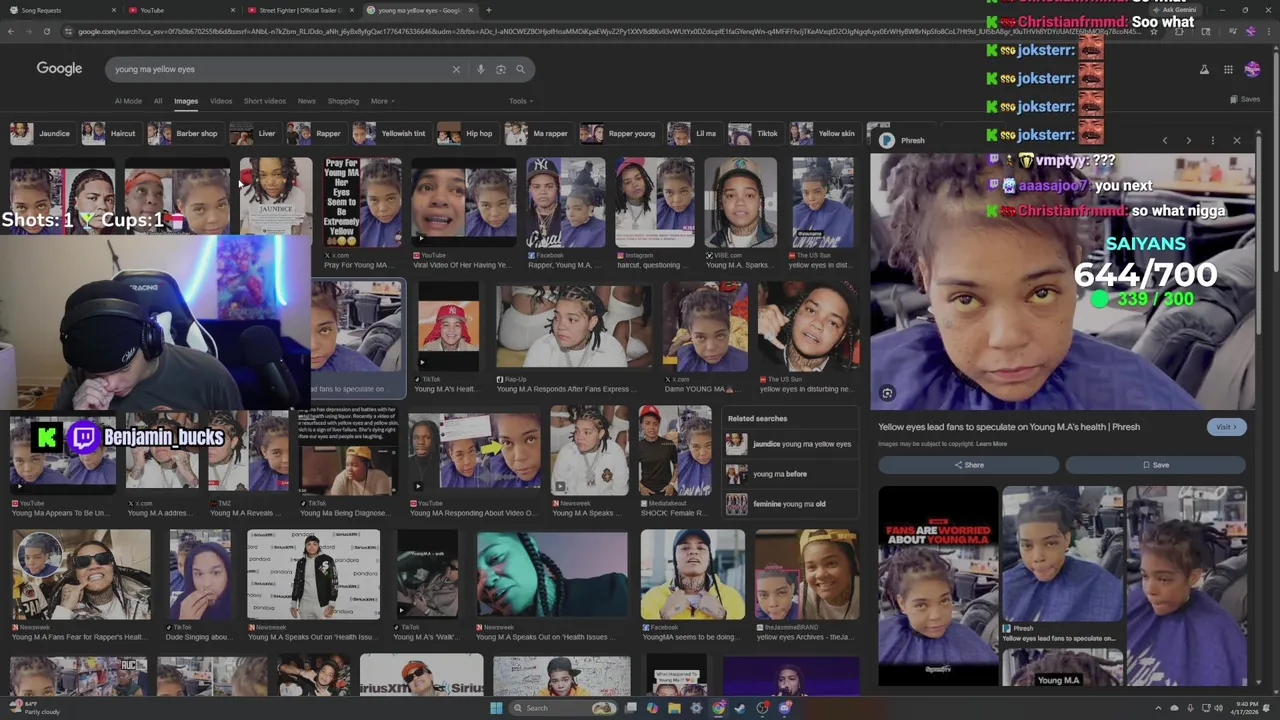
Task: Click the Share button in preview panel
Action: (968, 465)
